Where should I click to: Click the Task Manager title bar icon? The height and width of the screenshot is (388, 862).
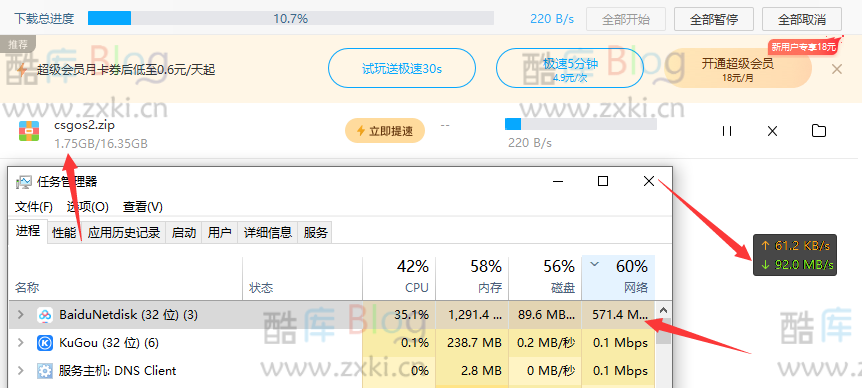tap(24, 182)
